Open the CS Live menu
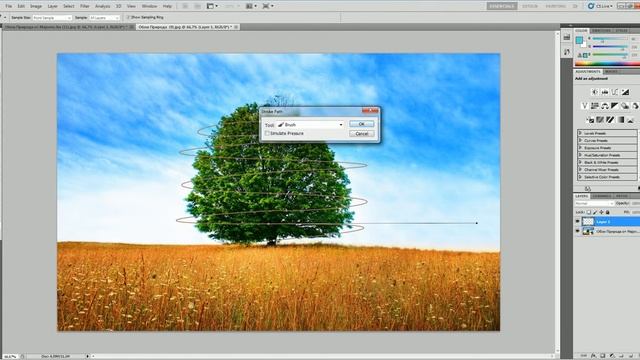 (x=600, y=6)
